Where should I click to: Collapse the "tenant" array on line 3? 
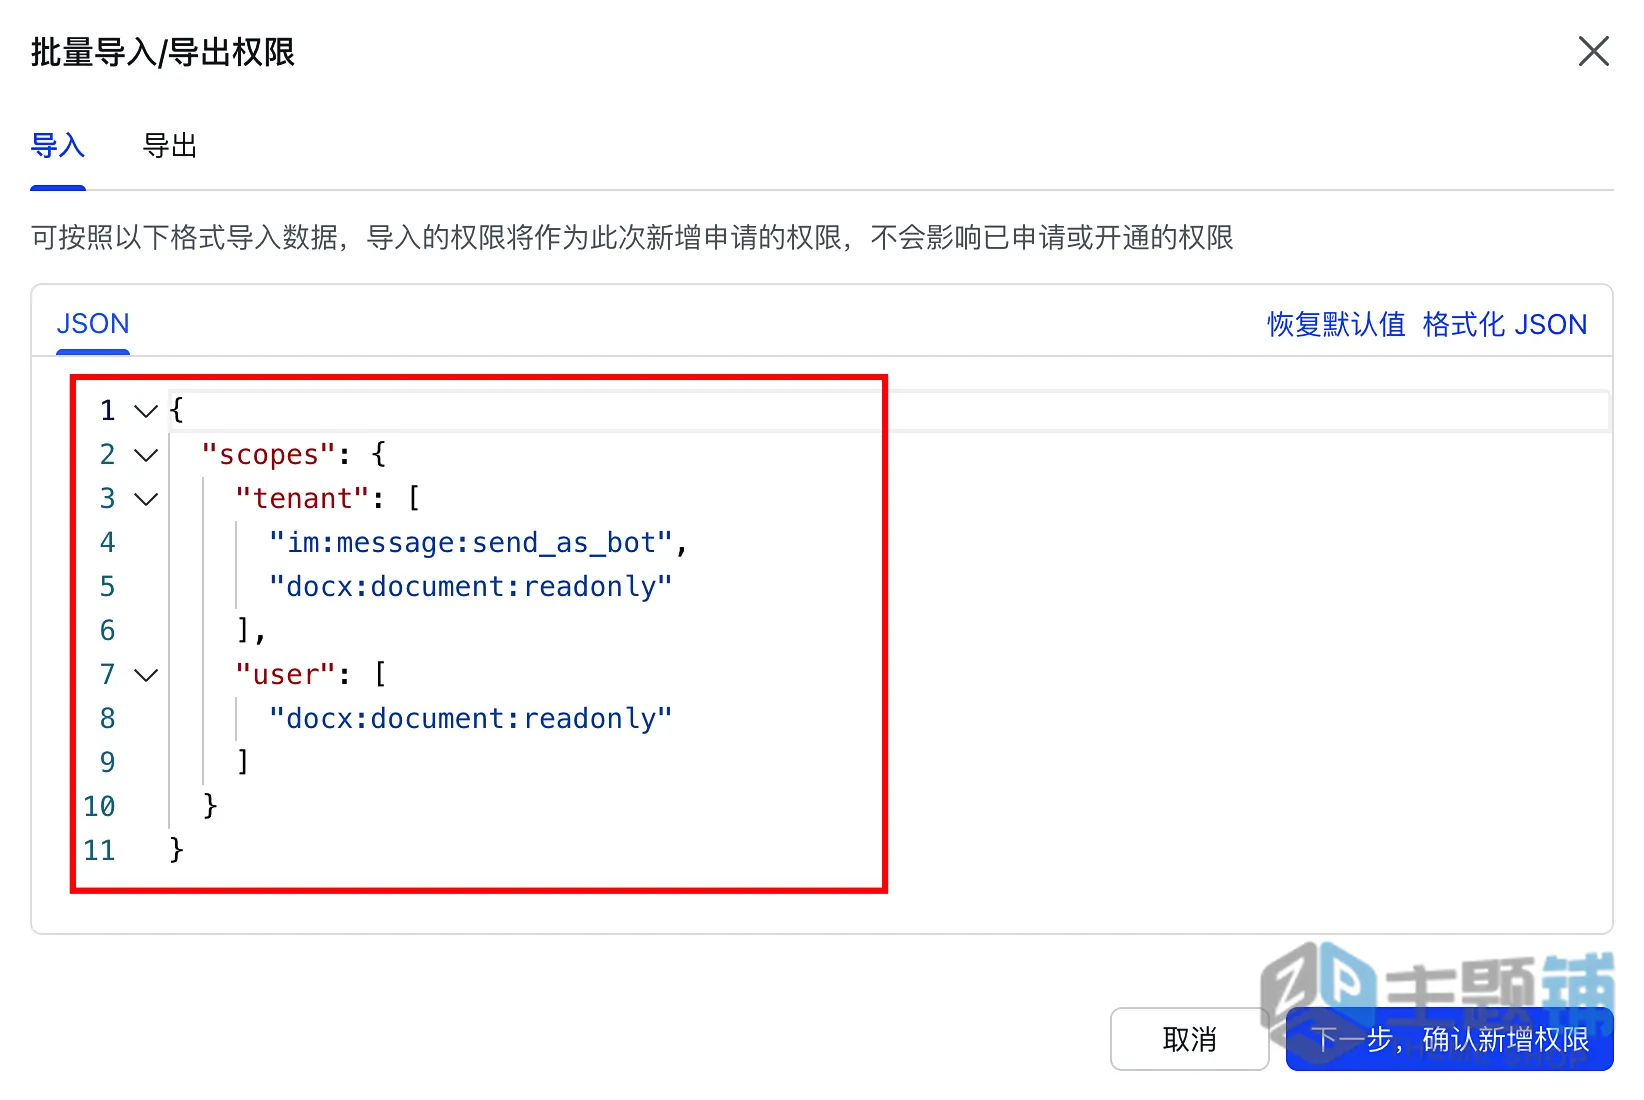click(146, 499)
